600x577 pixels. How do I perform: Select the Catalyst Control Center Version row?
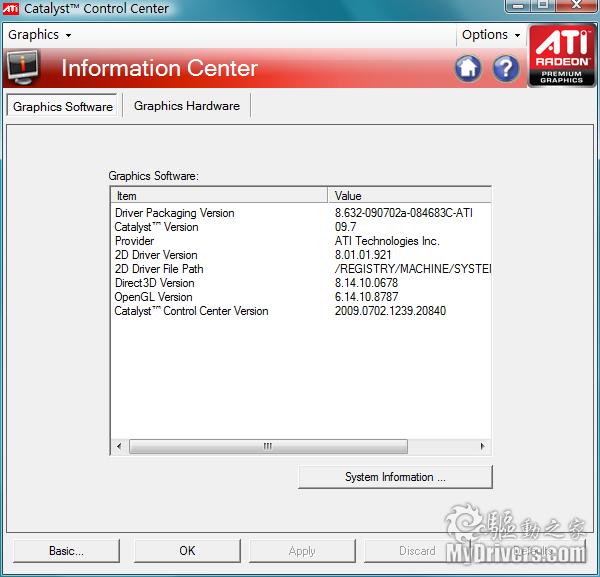301,311
